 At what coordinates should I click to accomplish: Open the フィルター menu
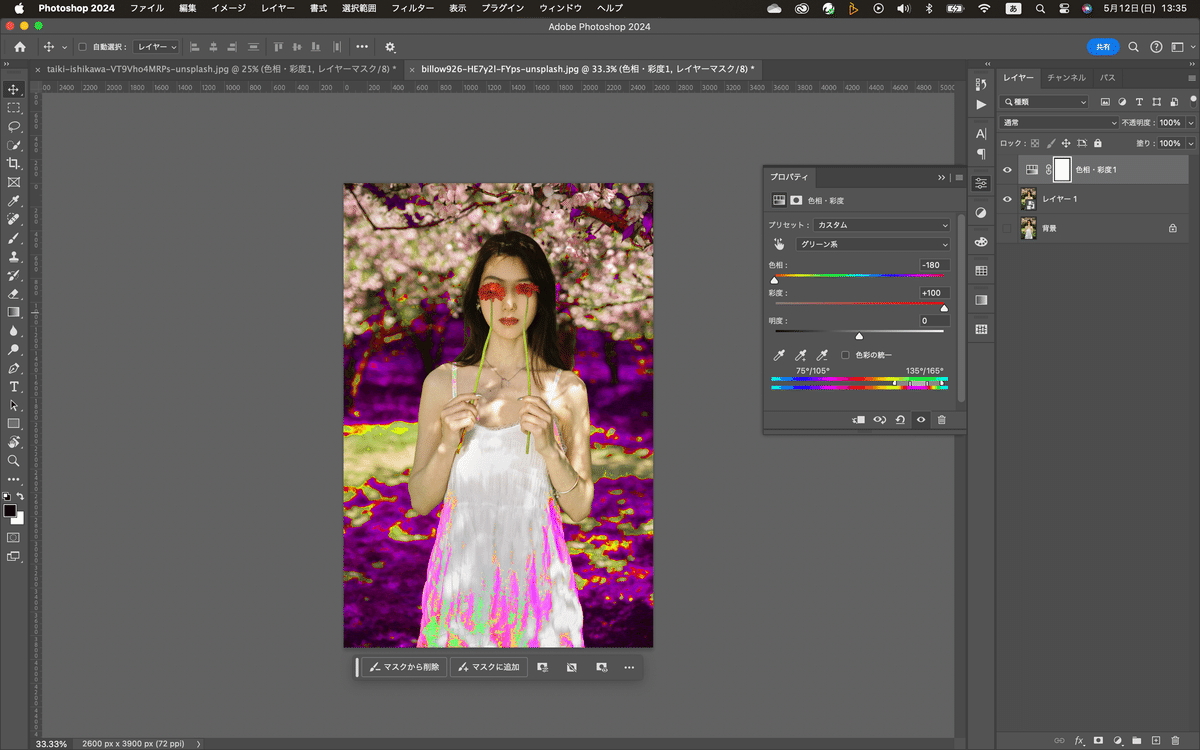point(412,8)
